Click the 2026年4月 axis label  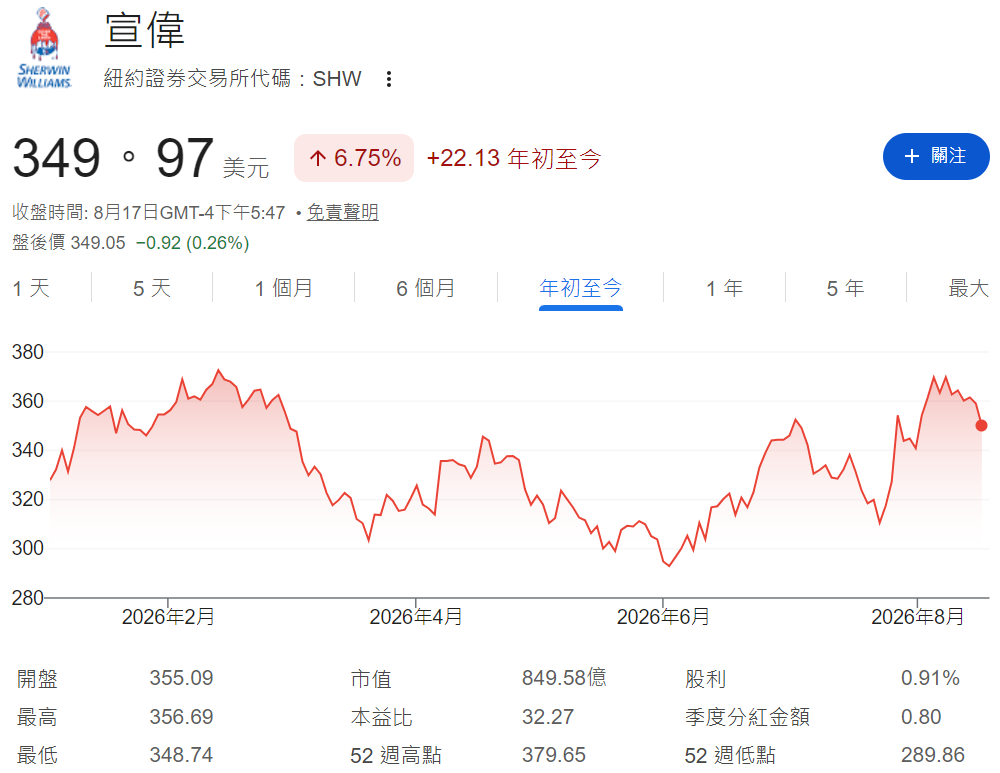(416, 617)
